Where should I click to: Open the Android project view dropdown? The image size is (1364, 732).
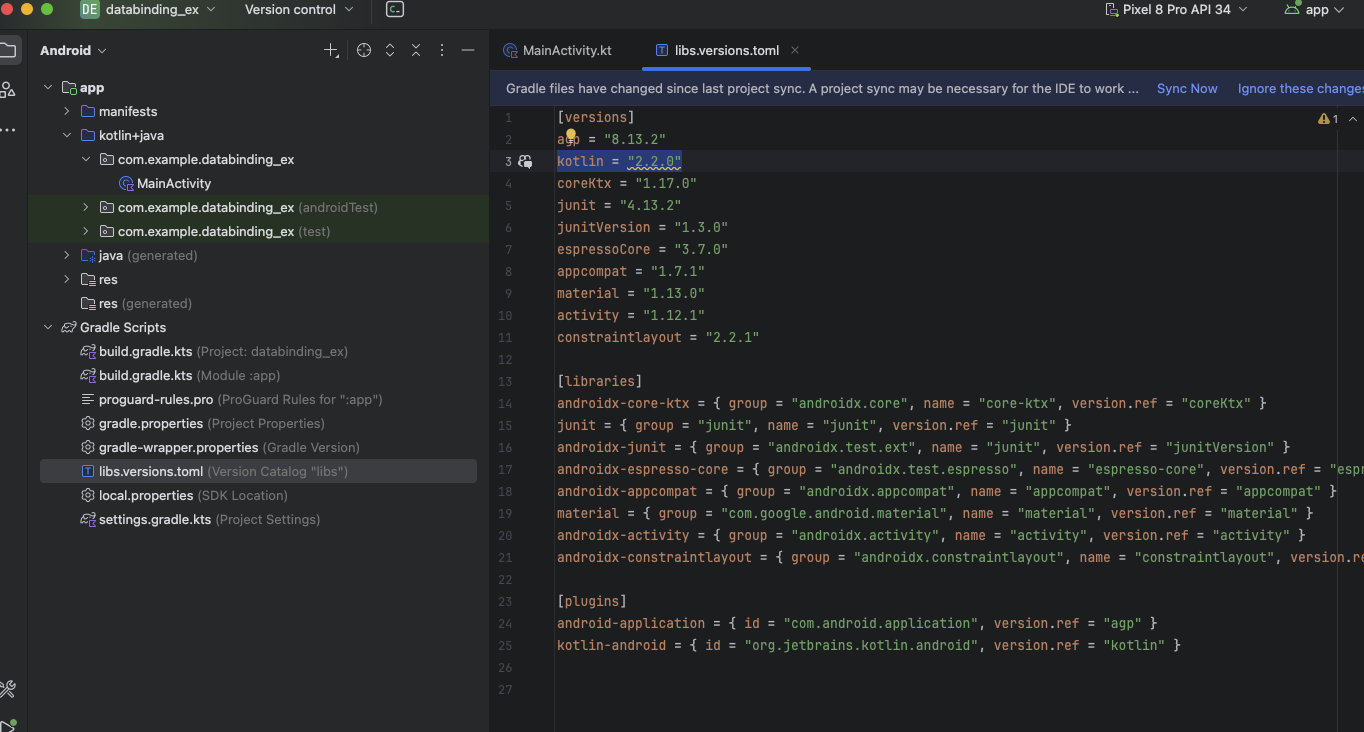point(73,50)
